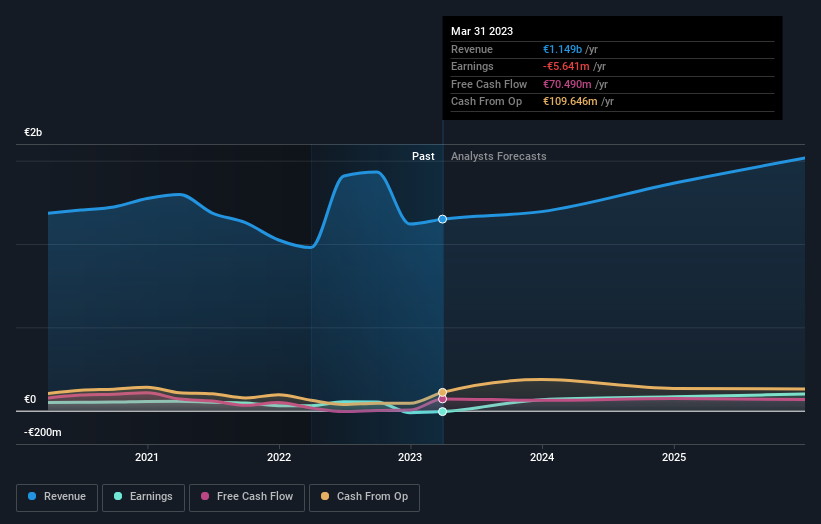Viewport: 821px width, 524px height.
Task: Select the teal Earnings data point marker
Action: click(x=442, y=411)
